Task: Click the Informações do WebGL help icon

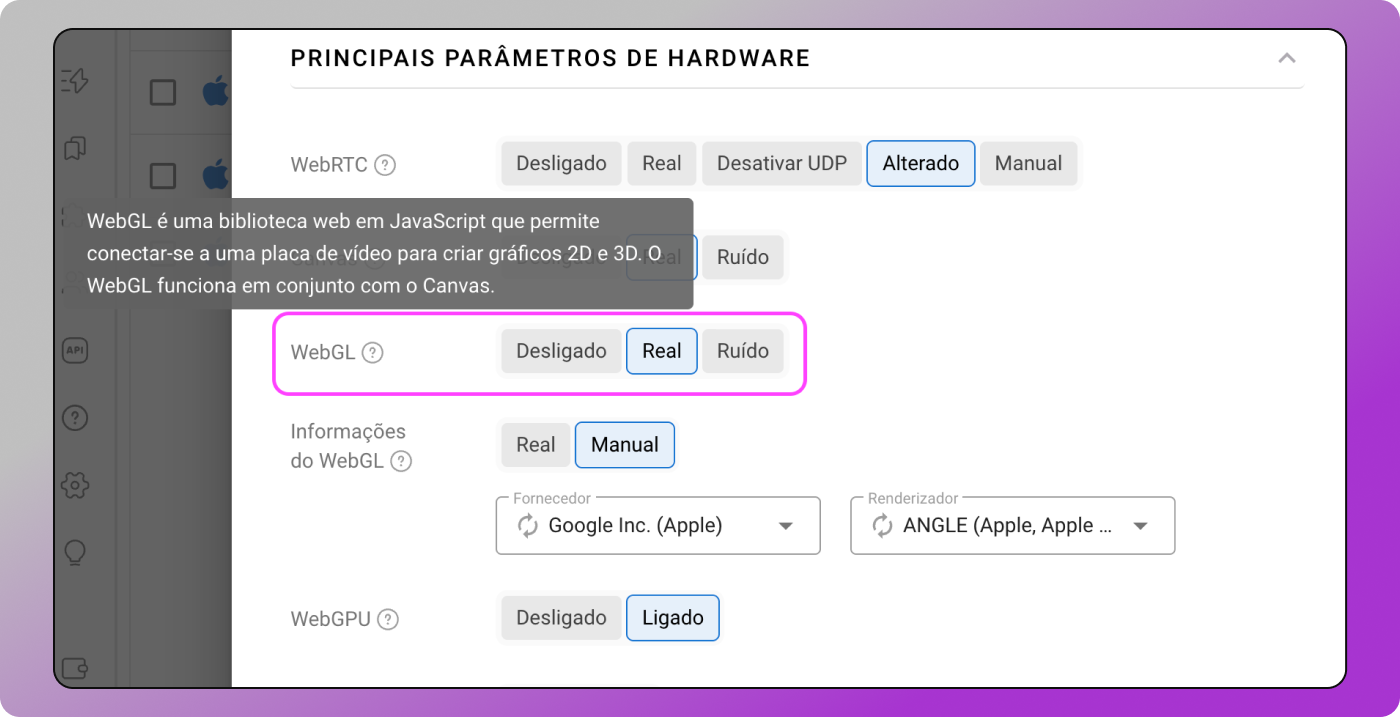Action: click(401, 461)
